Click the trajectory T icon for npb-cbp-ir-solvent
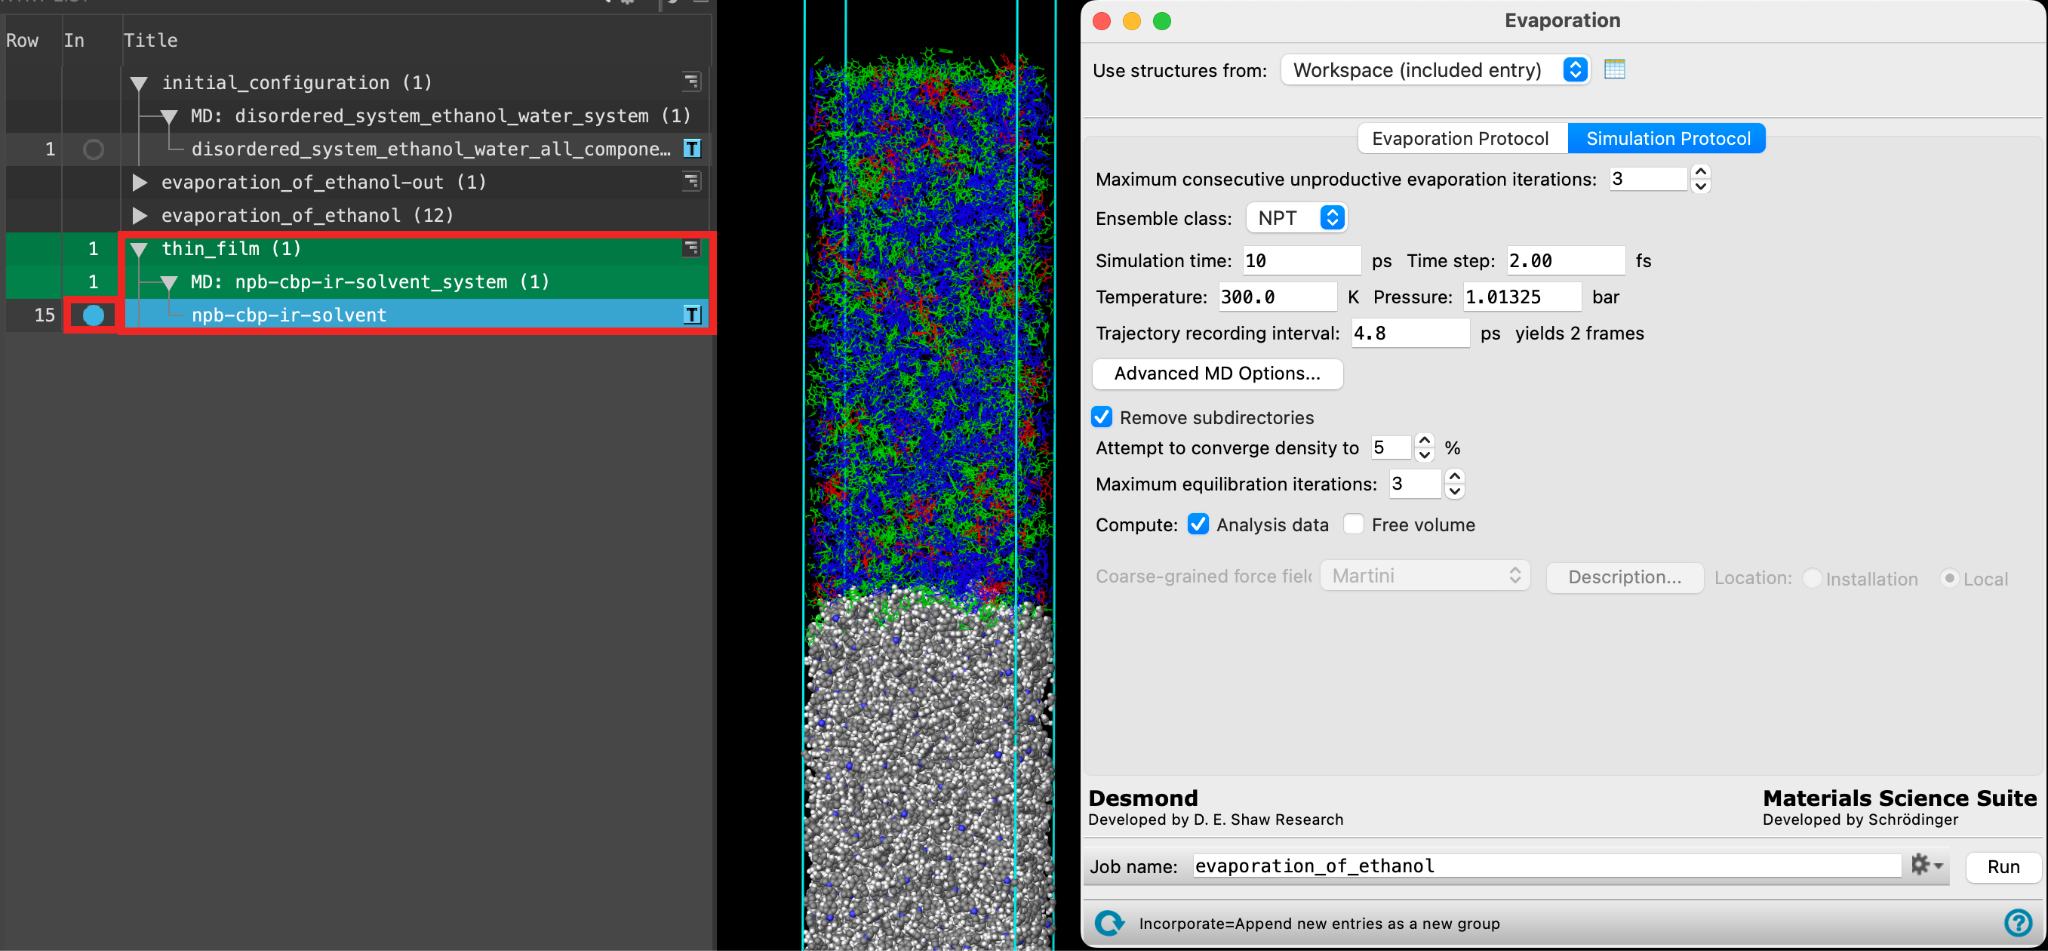Image resolution: width=2048 pixels, height=951 pixels. 691,315
